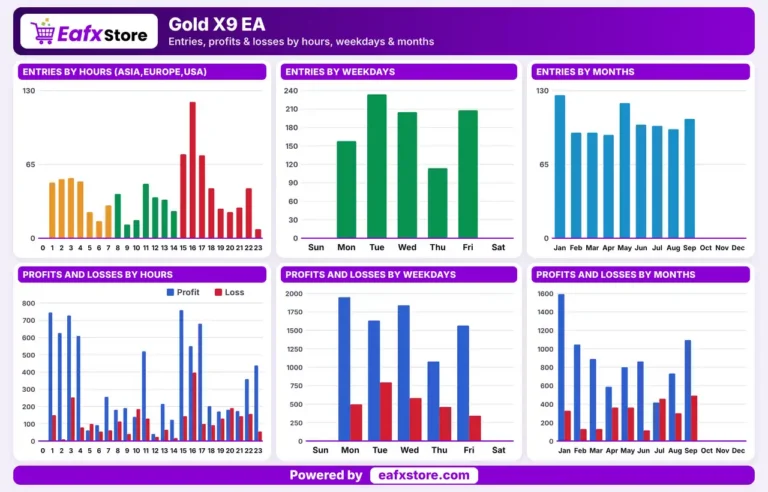Viewport: 768px width, 492px height.
Task: Select the Profits and Losses by Months header
Action: click(x=641, y=274)
